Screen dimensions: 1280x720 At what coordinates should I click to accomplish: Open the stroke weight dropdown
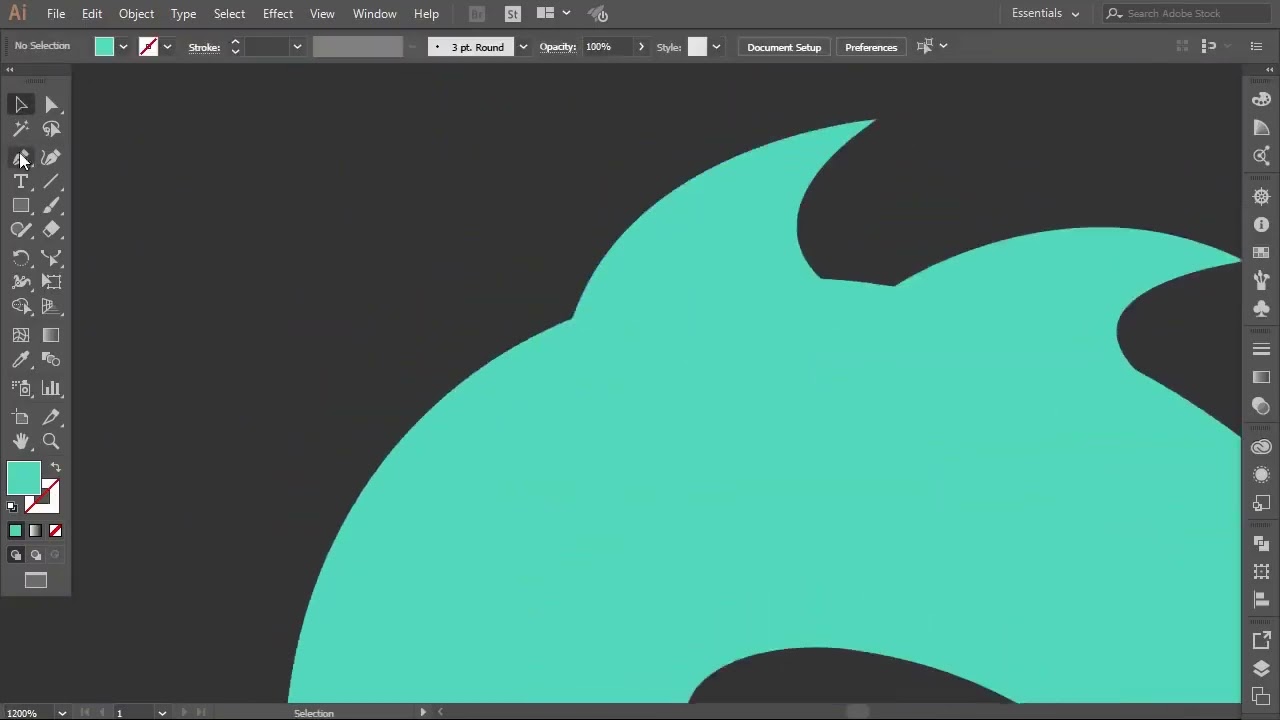(297, 47)
